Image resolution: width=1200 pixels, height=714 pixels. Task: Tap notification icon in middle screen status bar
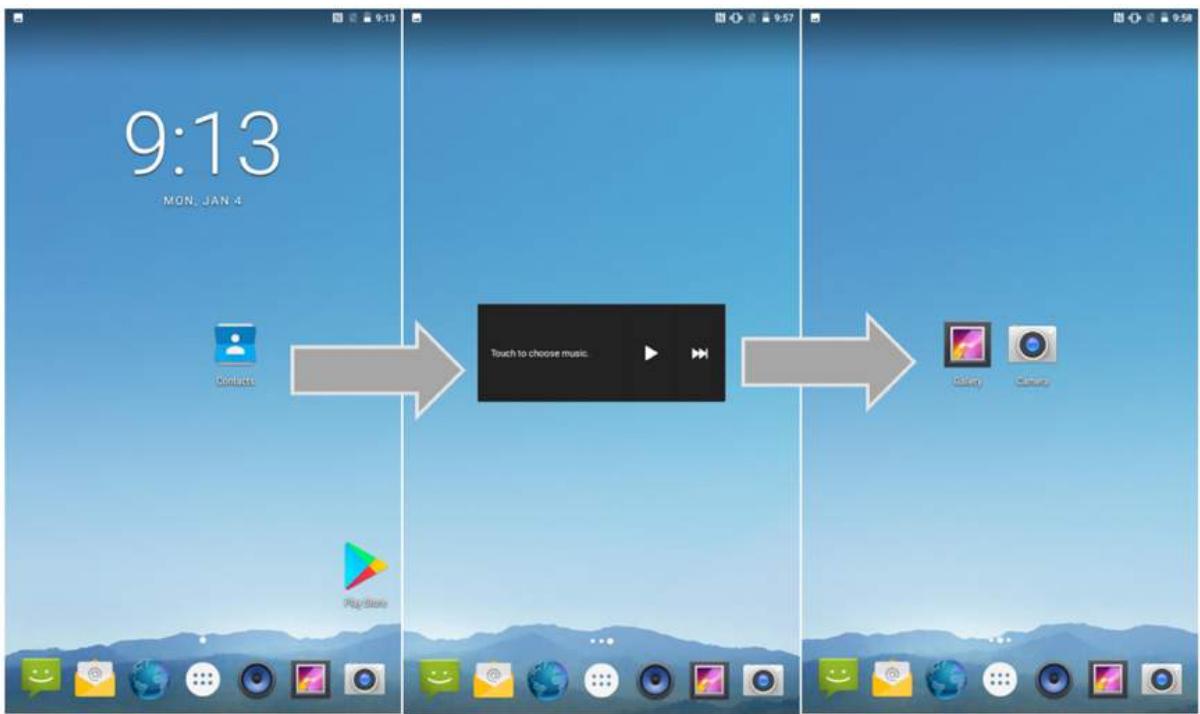pos(417,18)
